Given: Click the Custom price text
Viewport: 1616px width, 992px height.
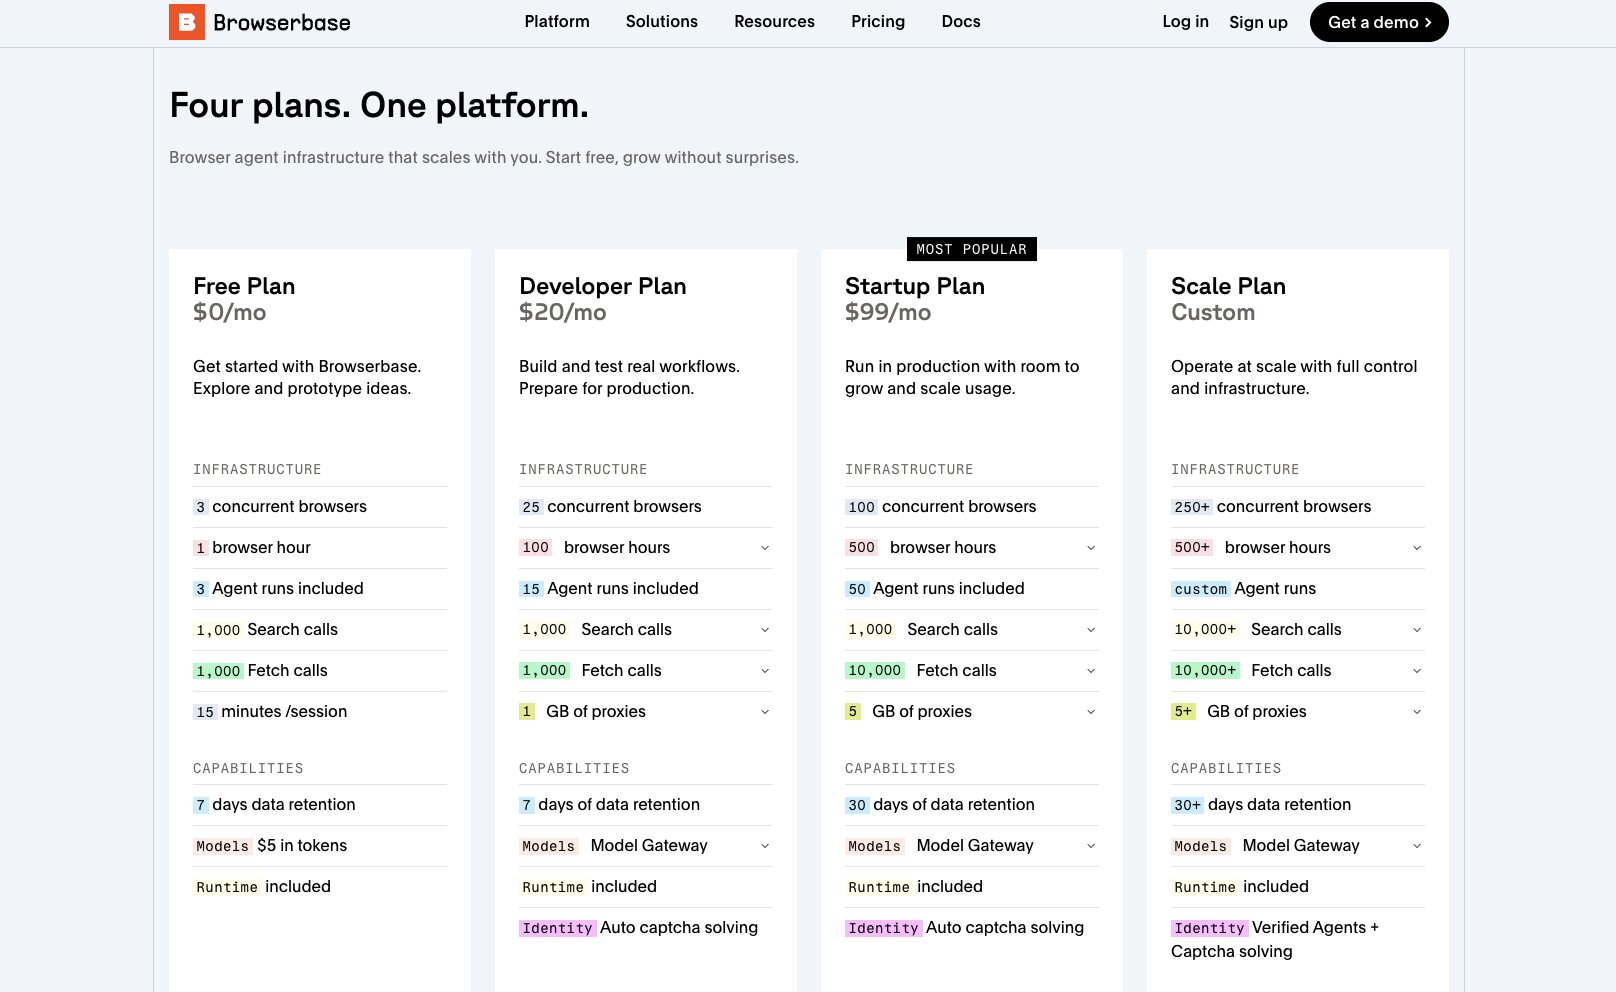Looking at the screenshot, I should click(x=1213, y=312).
